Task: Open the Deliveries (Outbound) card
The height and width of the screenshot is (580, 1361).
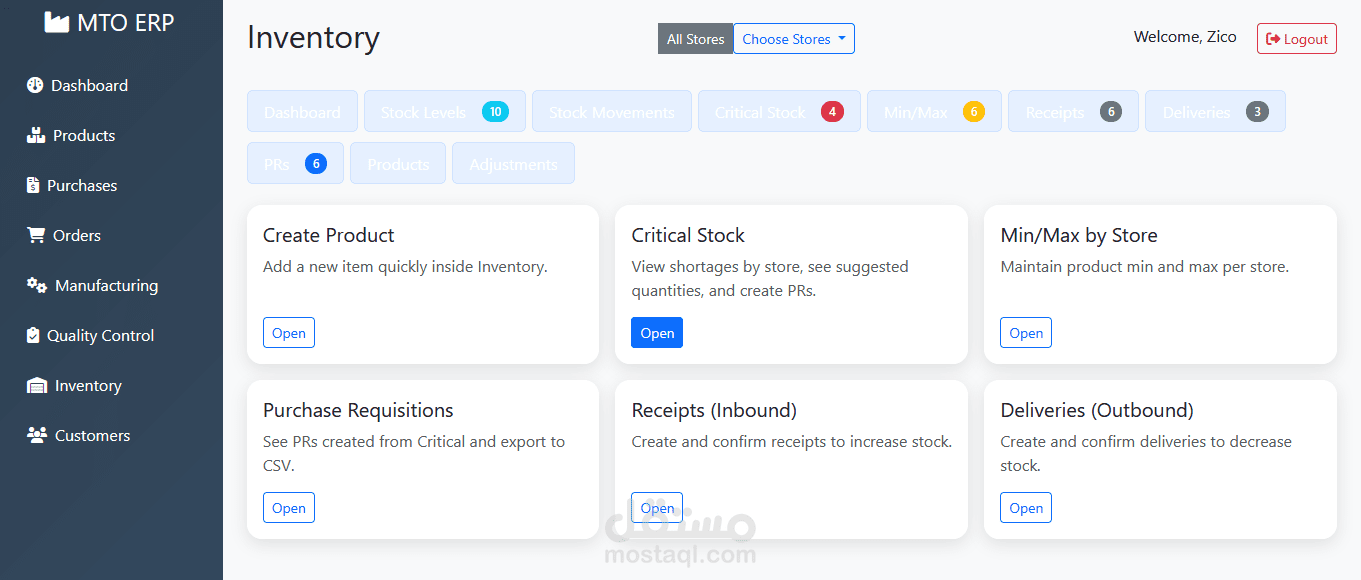Action: pos(1026,508)
